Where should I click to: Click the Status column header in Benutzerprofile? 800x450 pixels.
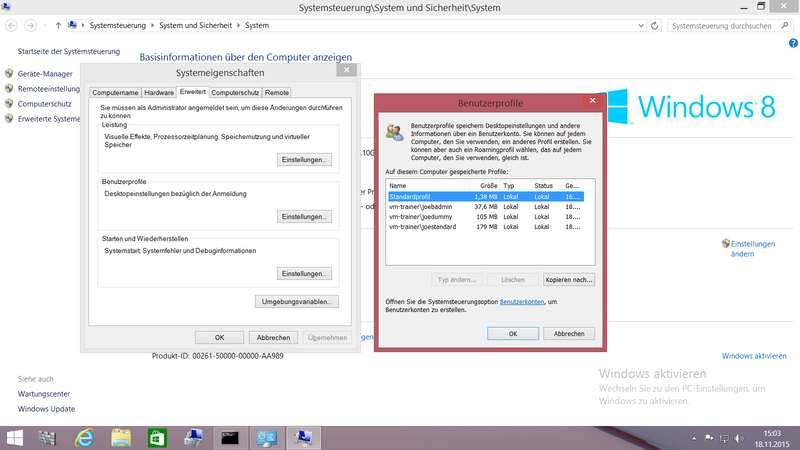(544, 186)
